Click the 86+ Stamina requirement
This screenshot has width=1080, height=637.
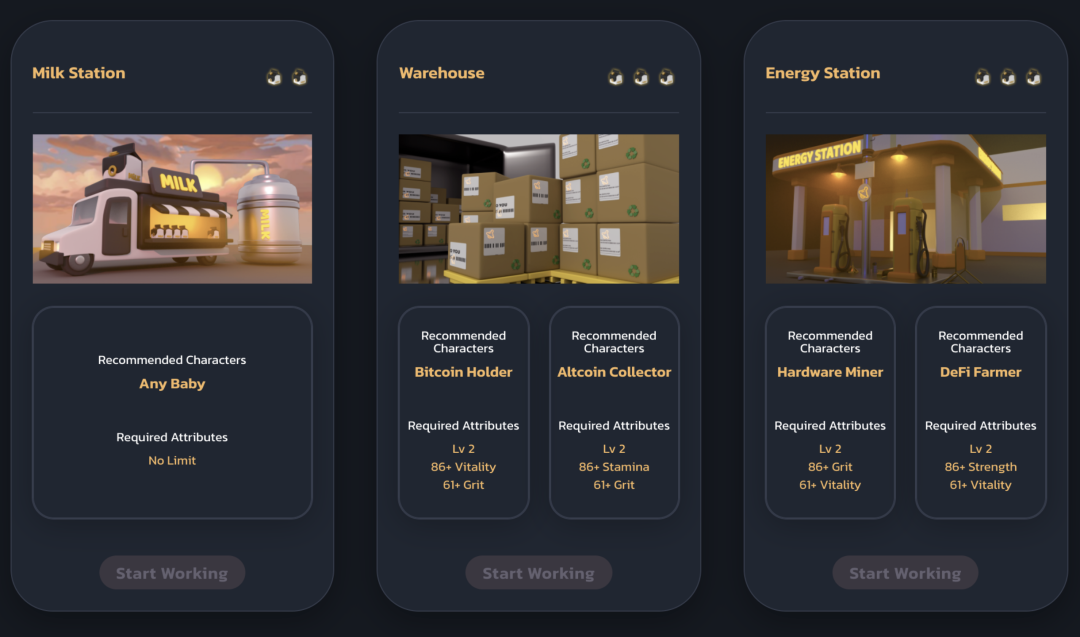tap(614, 467)
